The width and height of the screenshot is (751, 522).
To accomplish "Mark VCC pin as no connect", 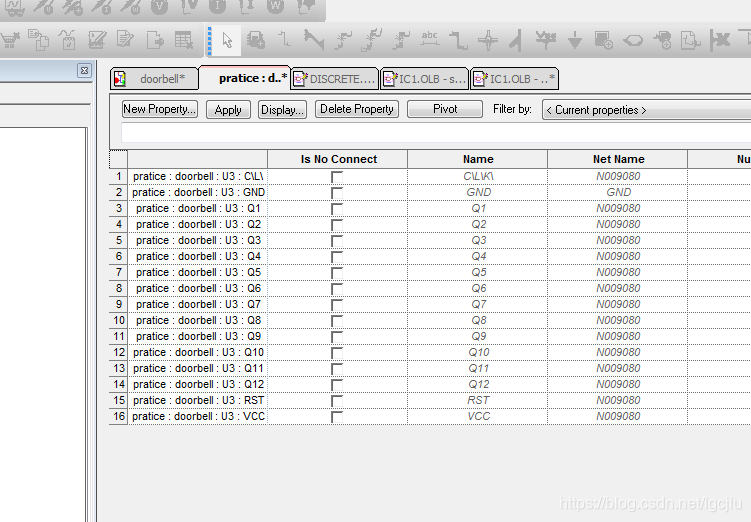I will click(x=337, y=417).
